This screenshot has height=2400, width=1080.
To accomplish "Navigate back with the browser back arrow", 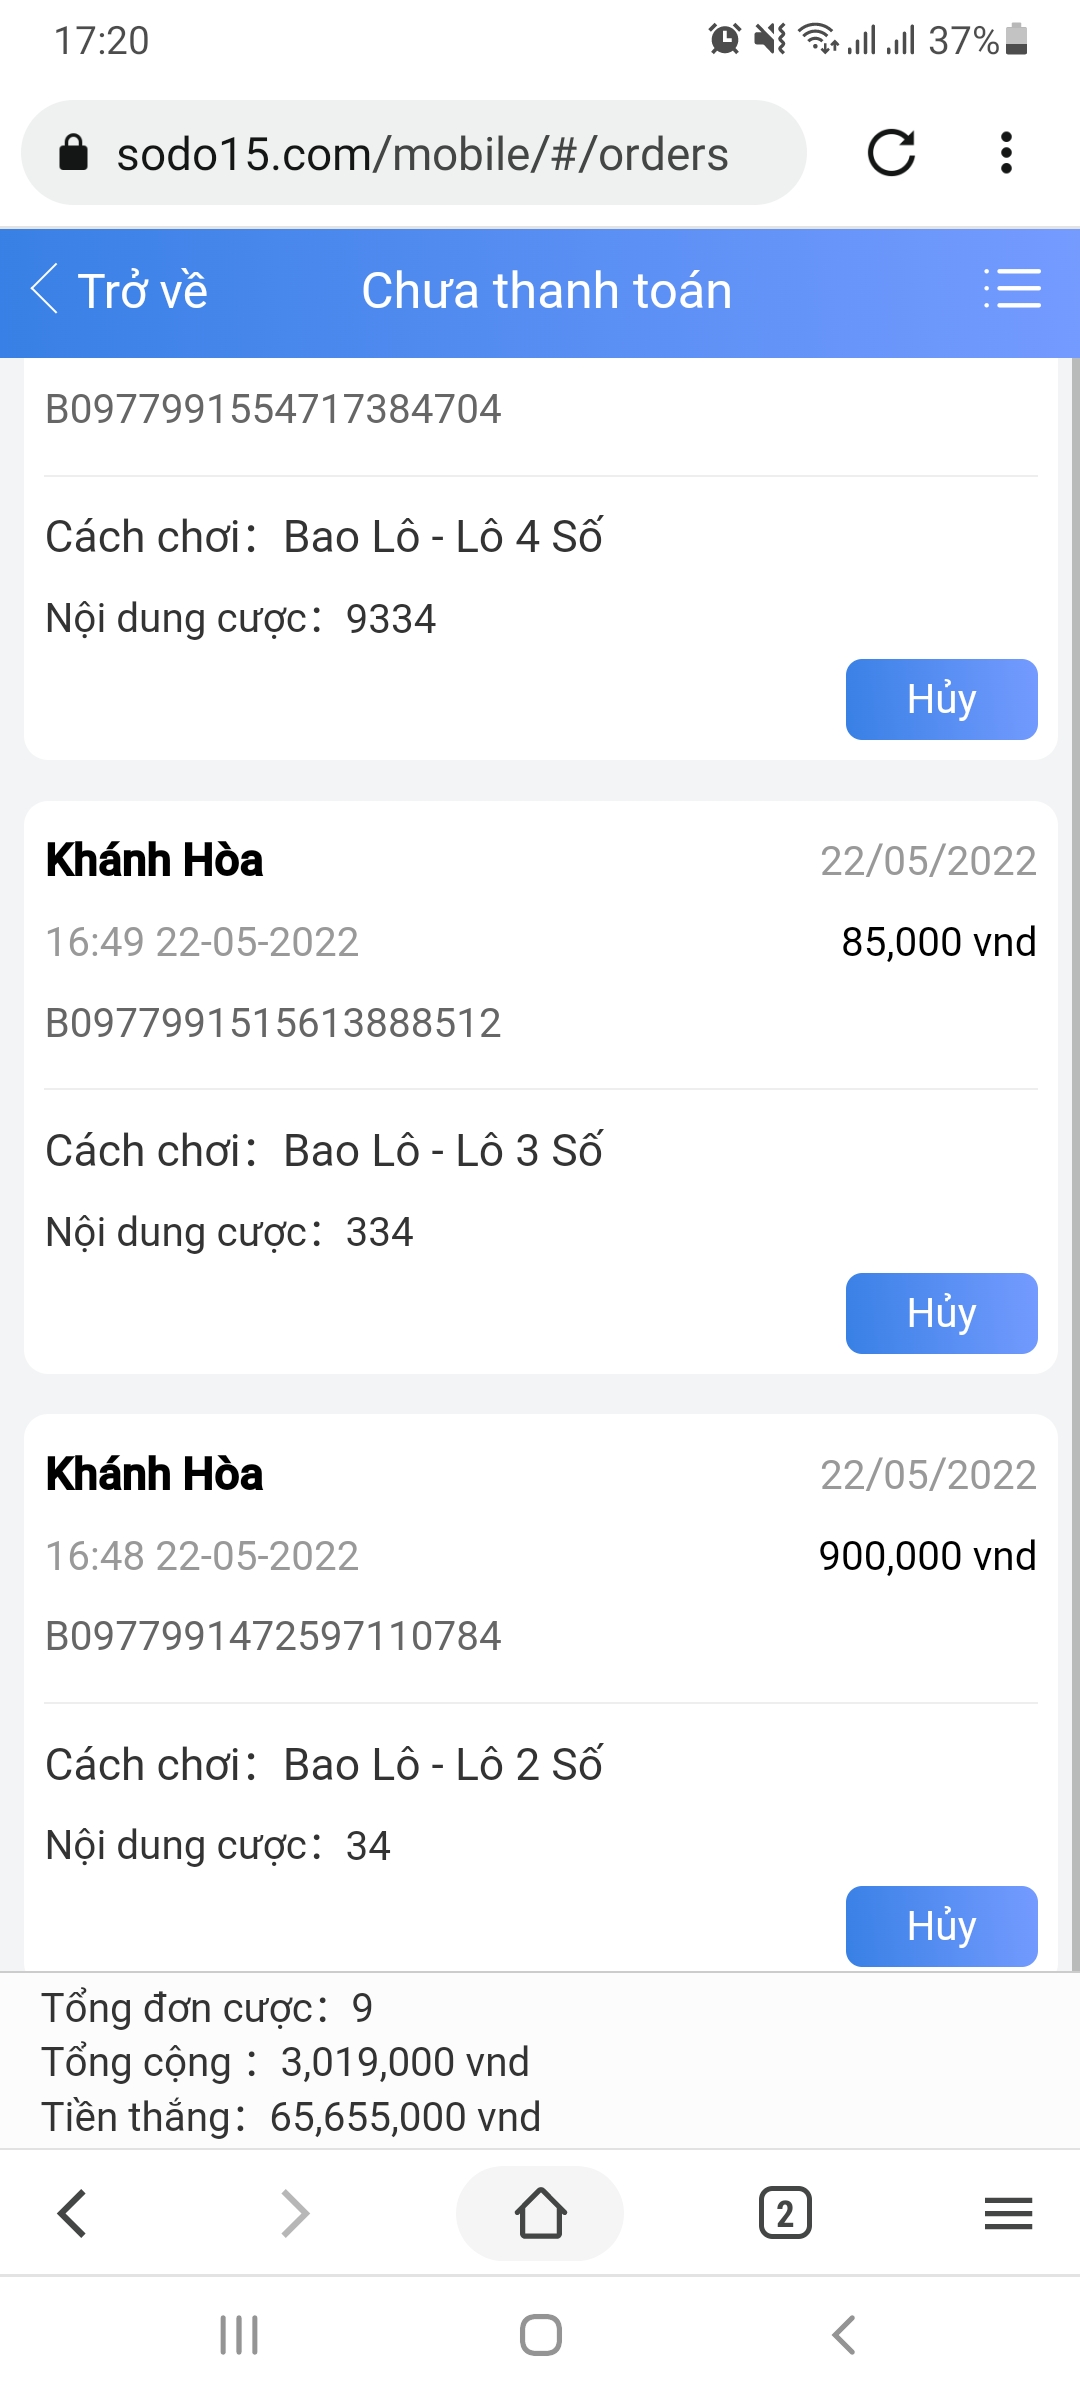I will 72,2213.
